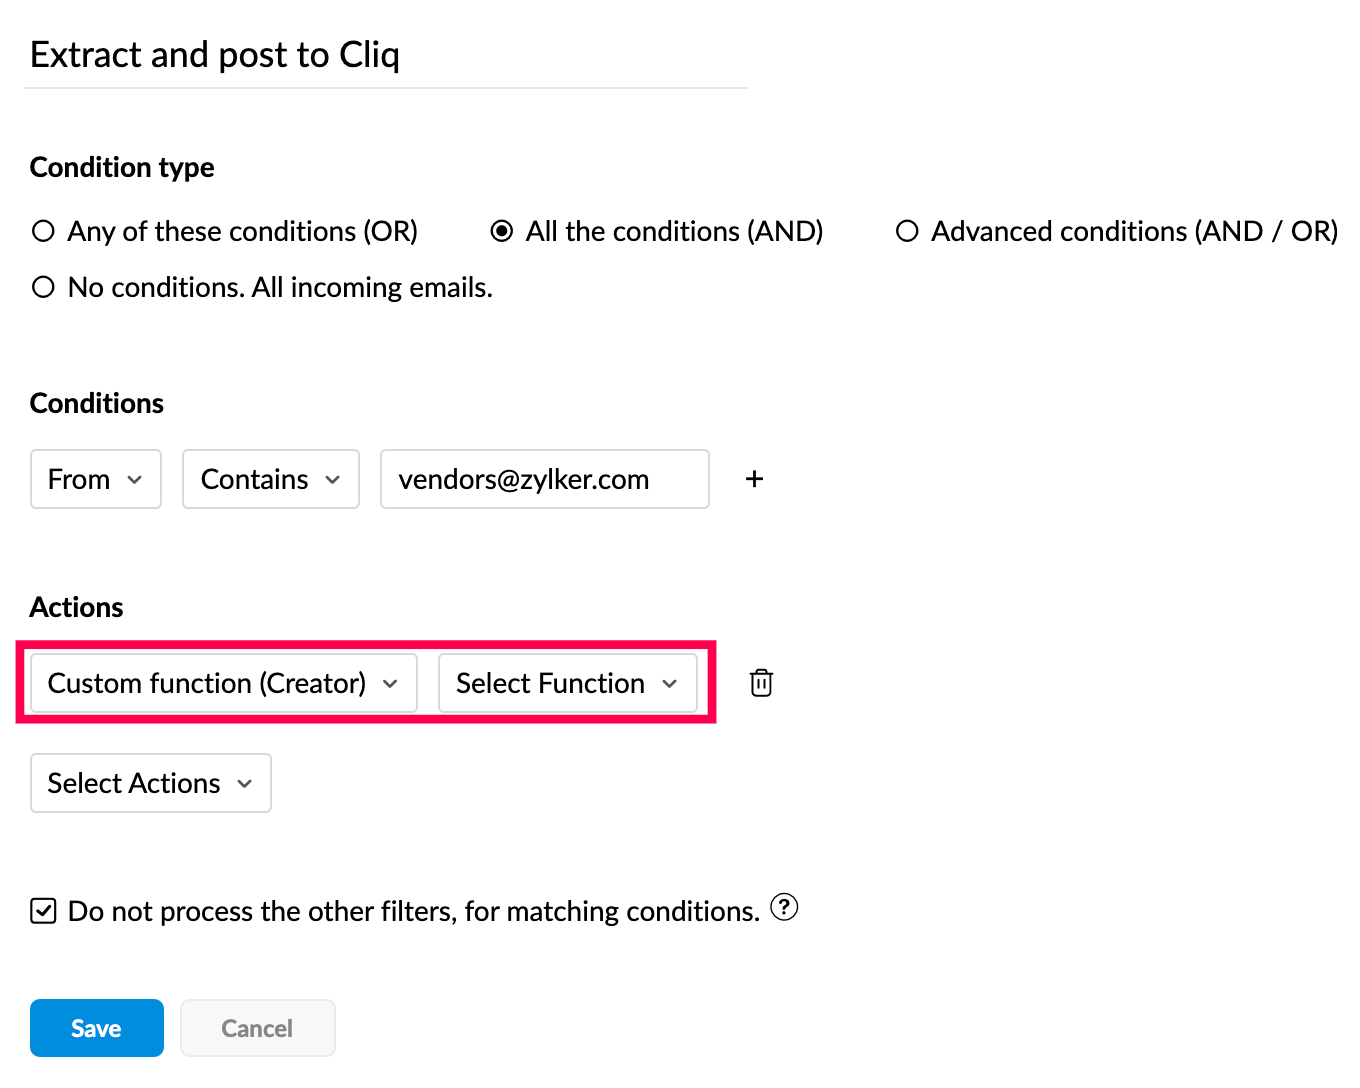This screenshot has height=1088, width=1360.
Task: Choose 'All the conditions (AND)' radio option
Action: coord(502,232)
